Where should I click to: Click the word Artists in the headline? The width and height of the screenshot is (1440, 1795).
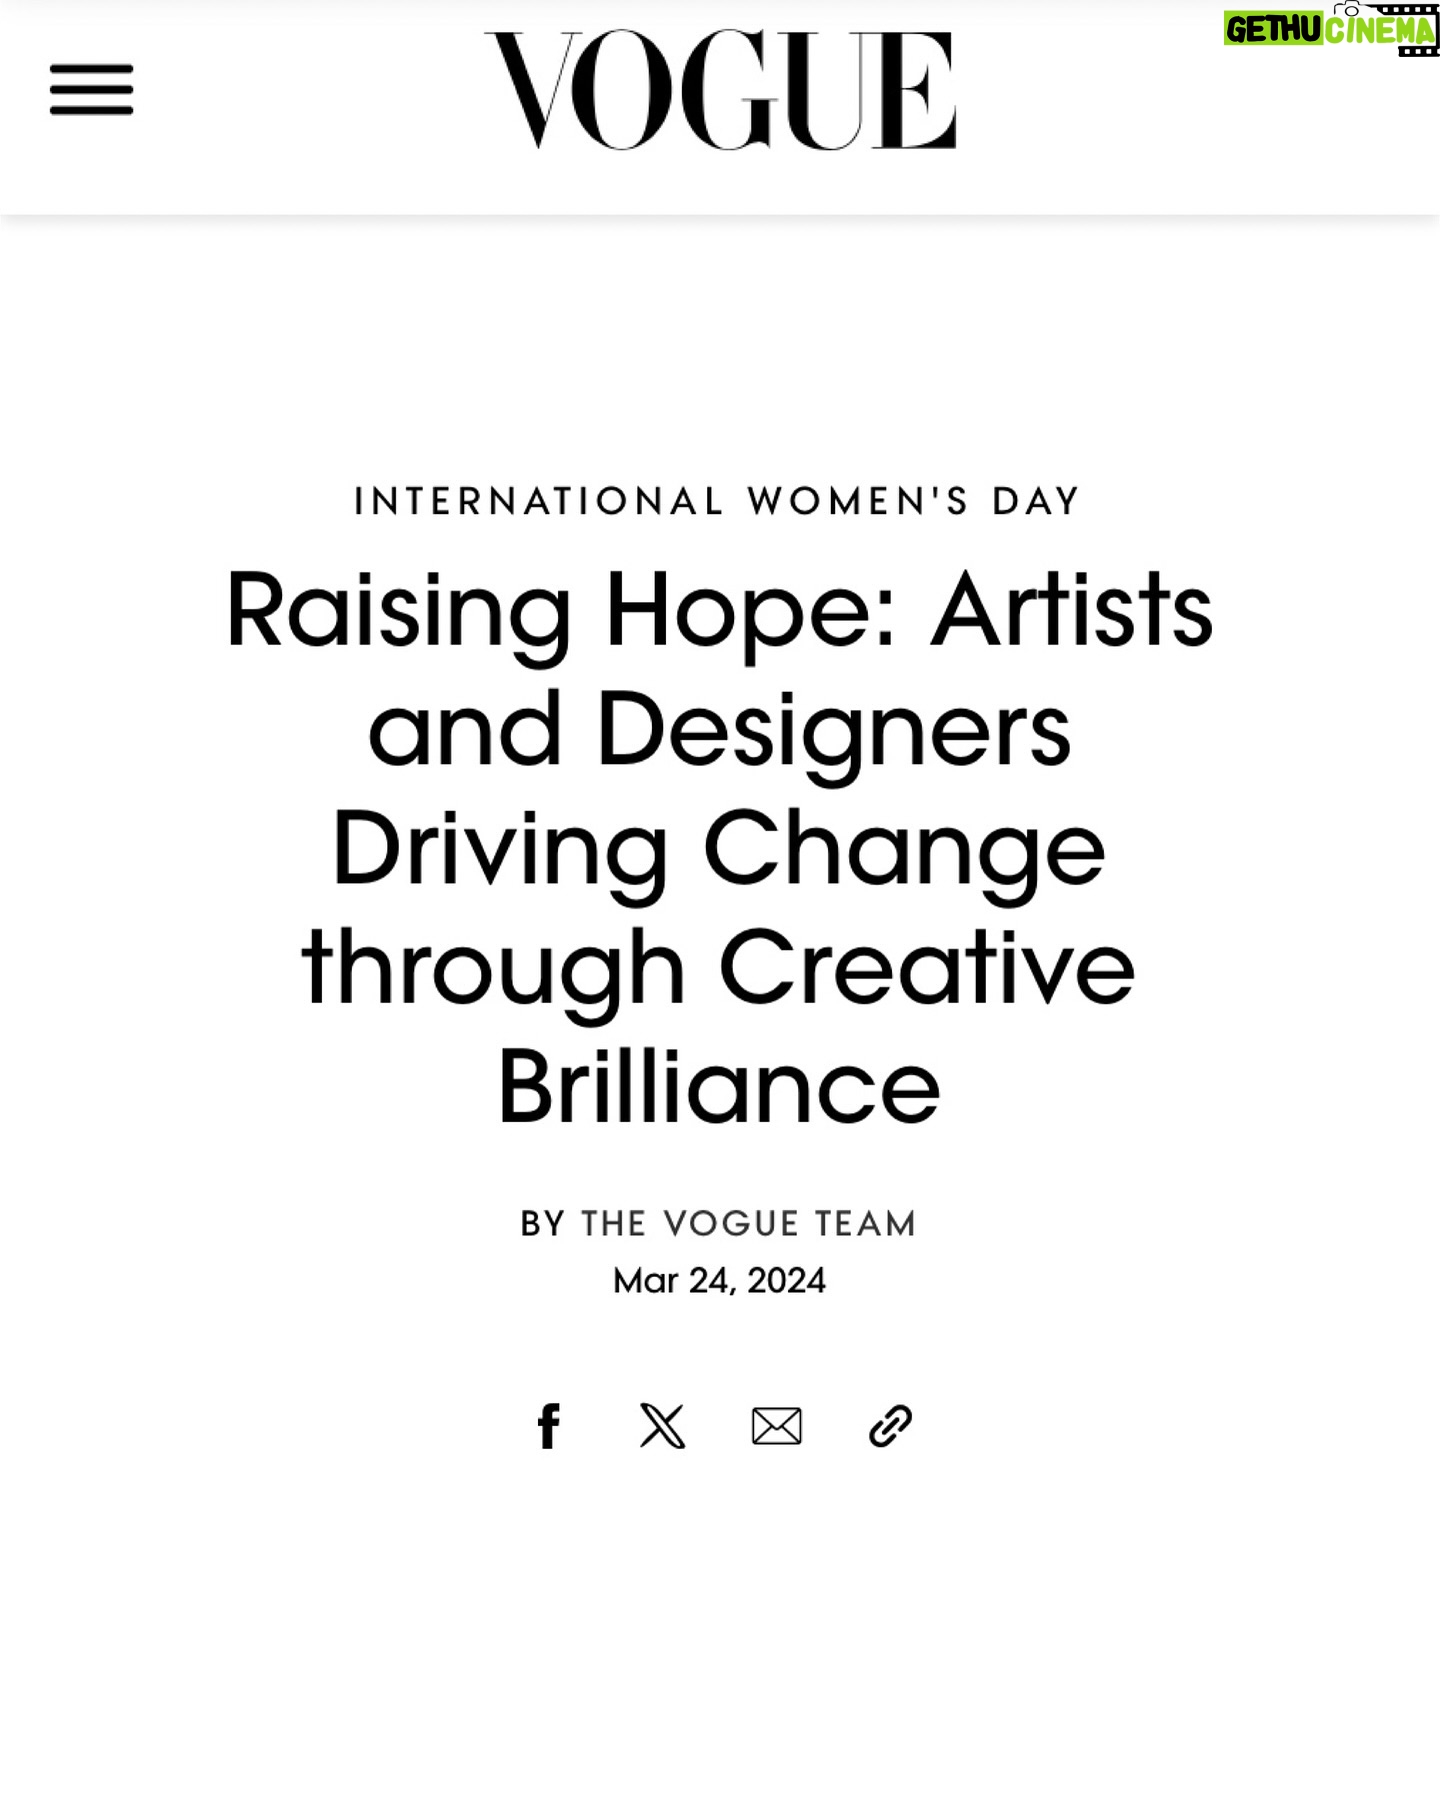point(1072,610)
